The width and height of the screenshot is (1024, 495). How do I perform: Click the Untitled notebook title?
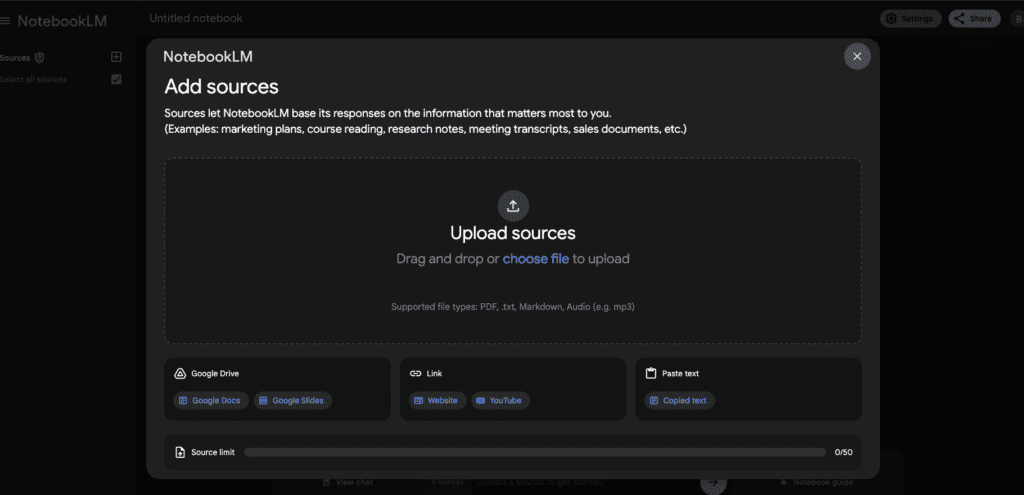[x=196, y=18]
